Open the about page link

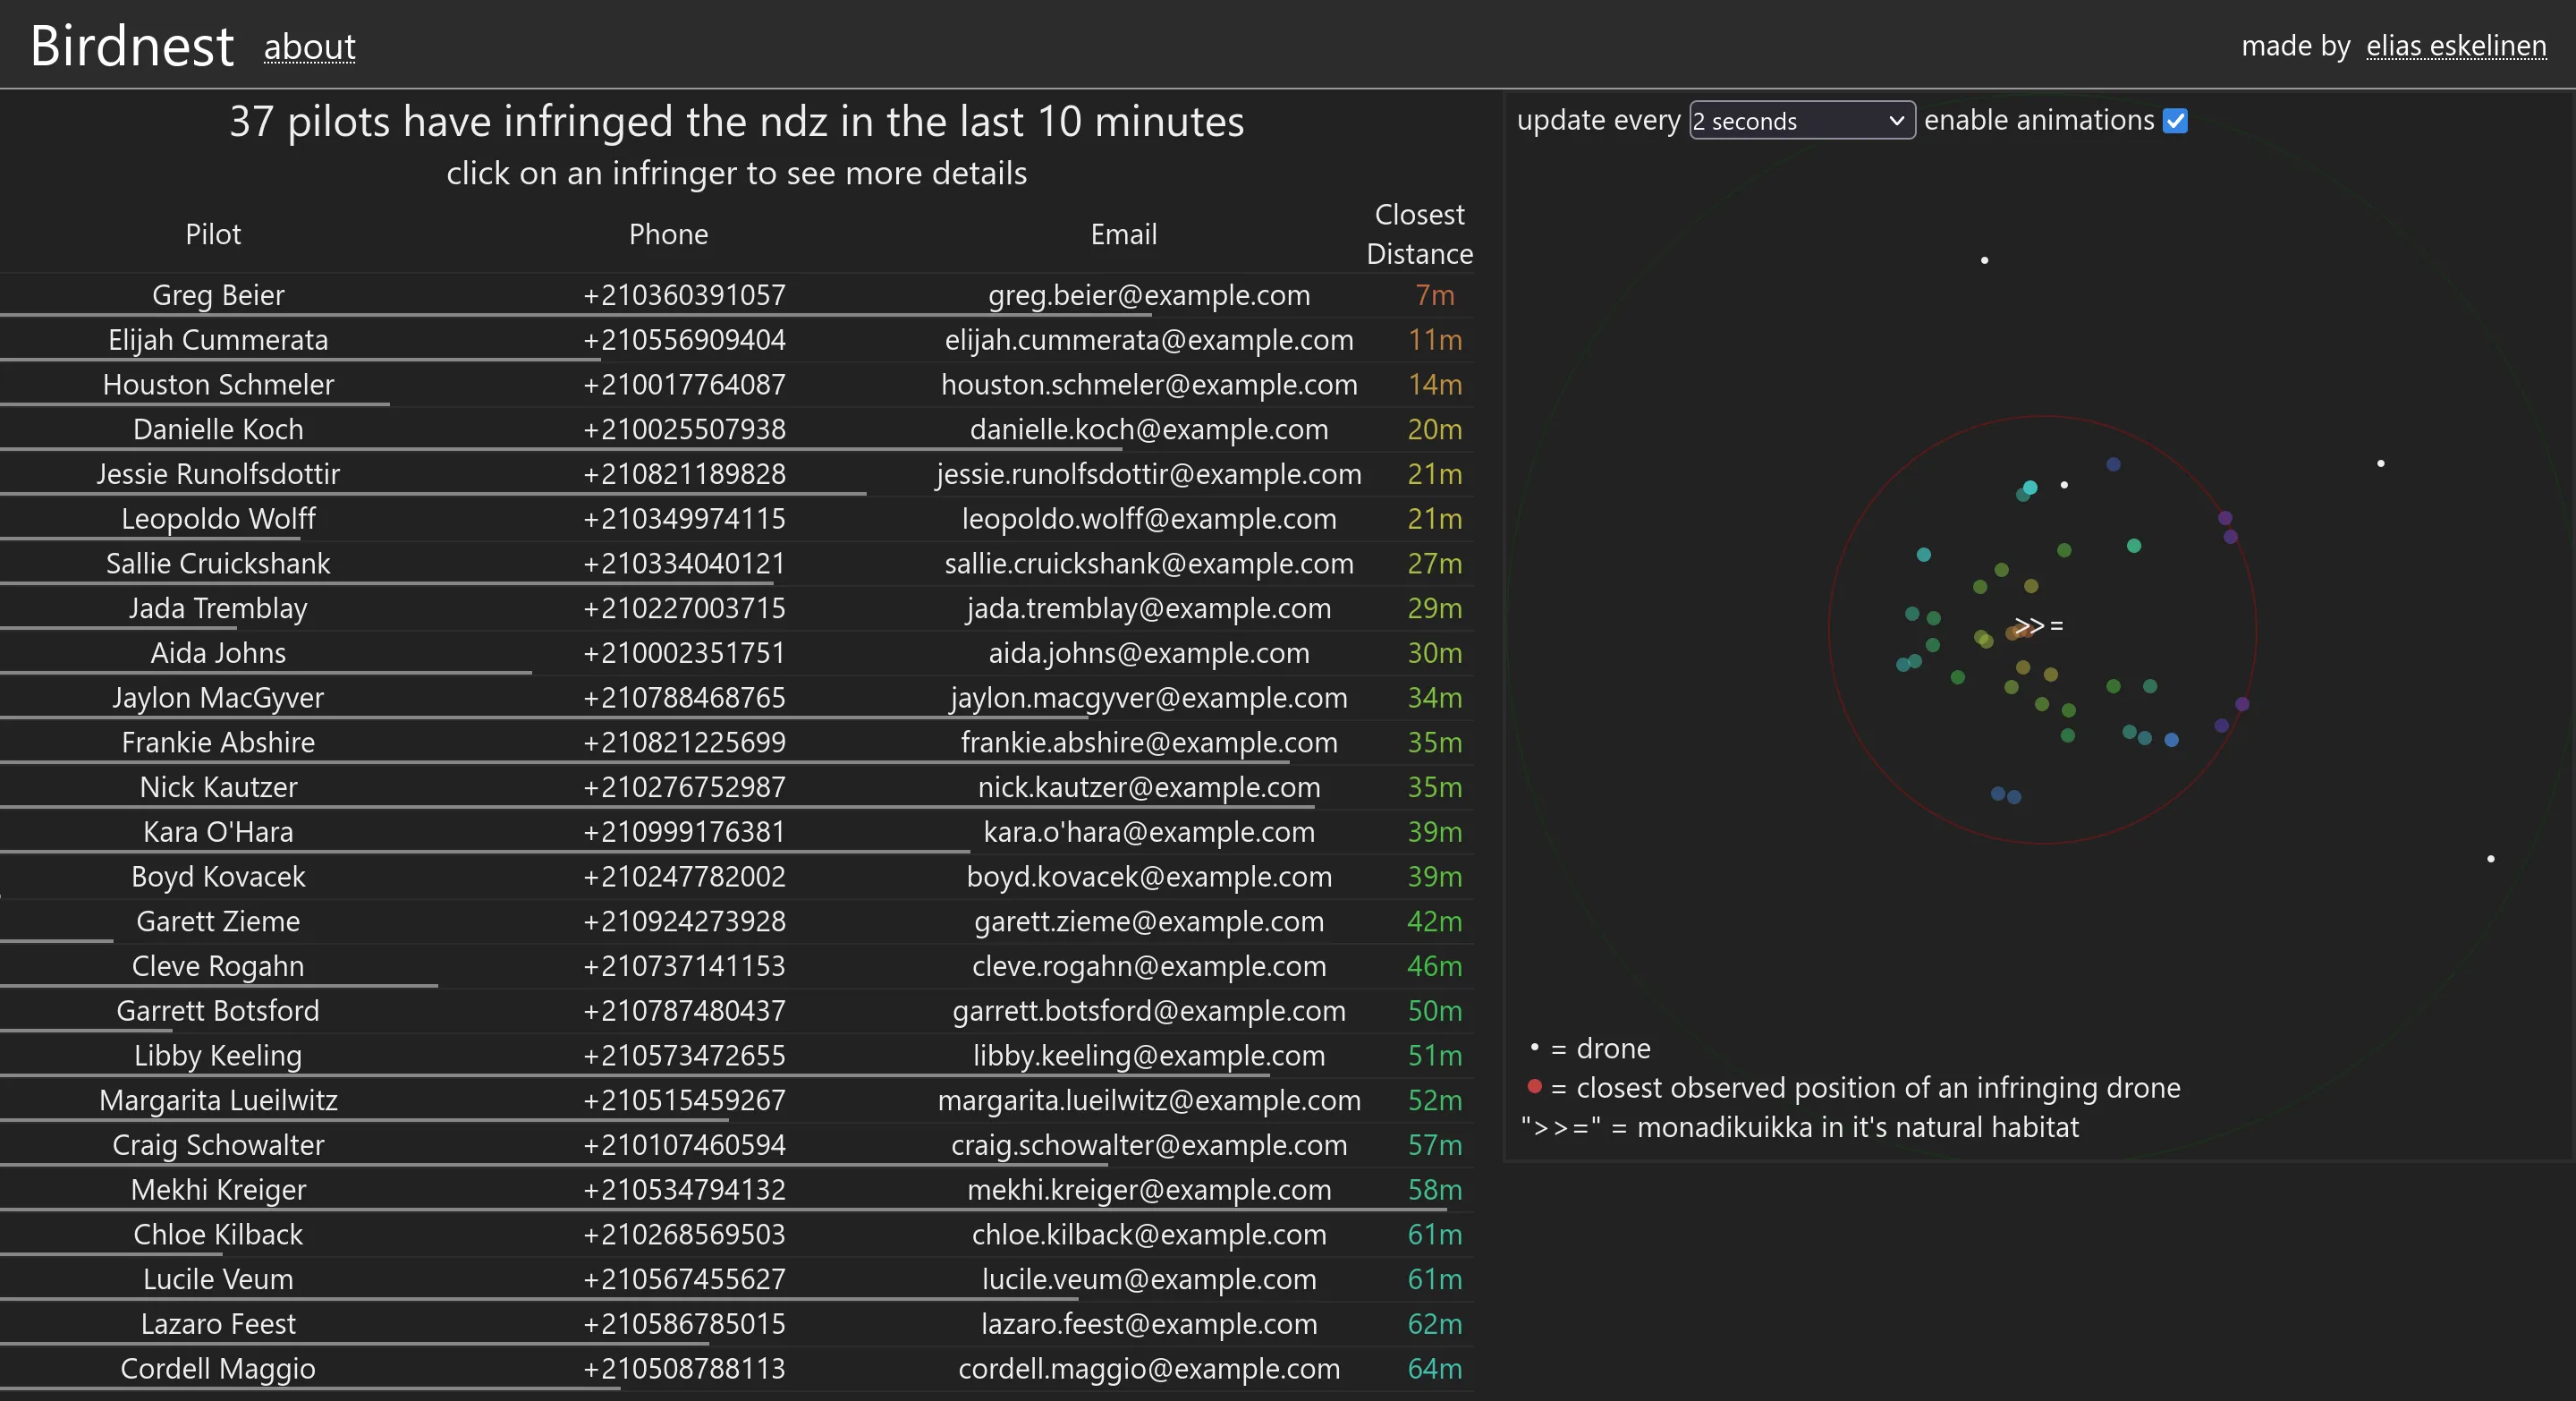click(x=309, y=46)
